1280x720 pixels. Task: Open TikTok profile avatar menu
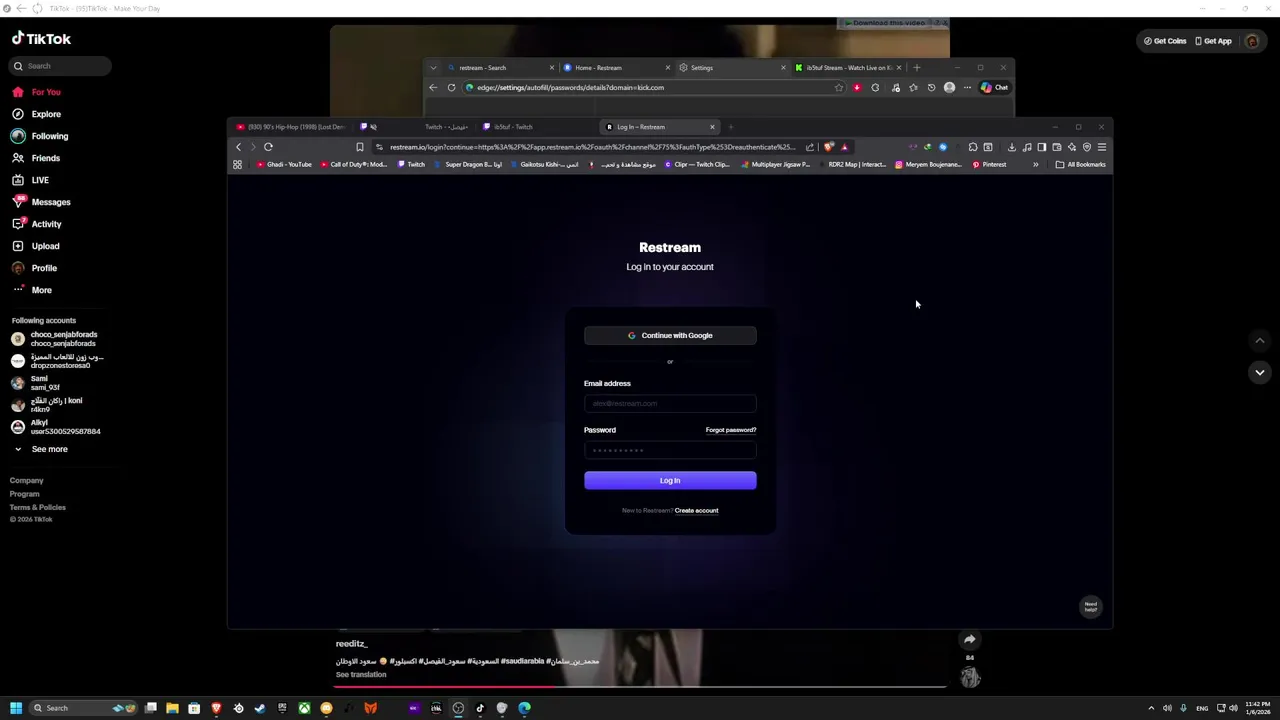[1252, 41]
